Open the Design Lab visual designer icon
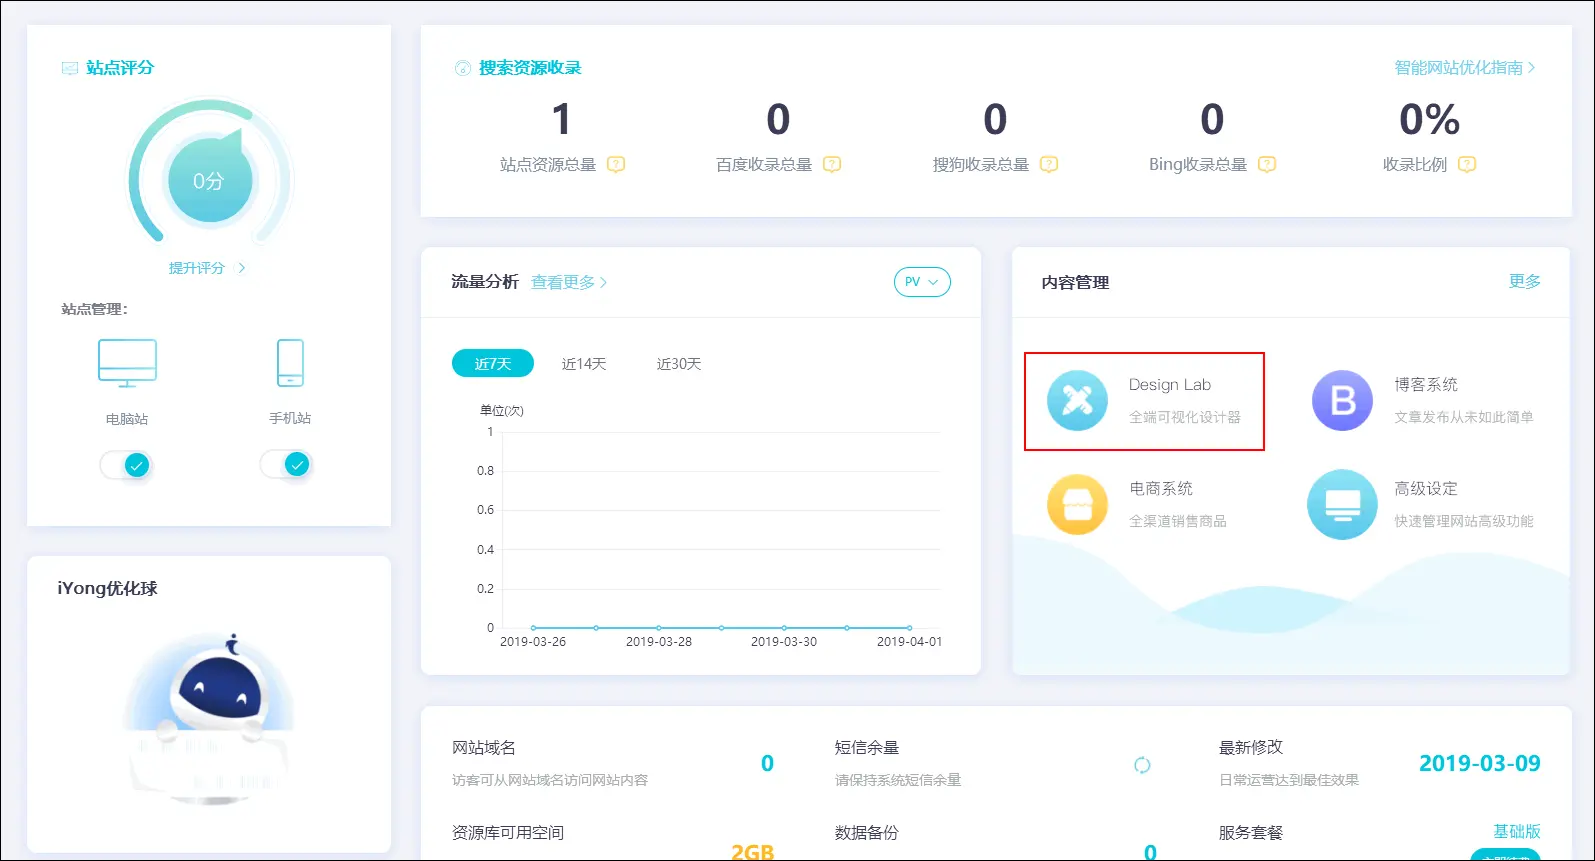This screenshot has height=861, width=1595. click(x=1077, y=400)
